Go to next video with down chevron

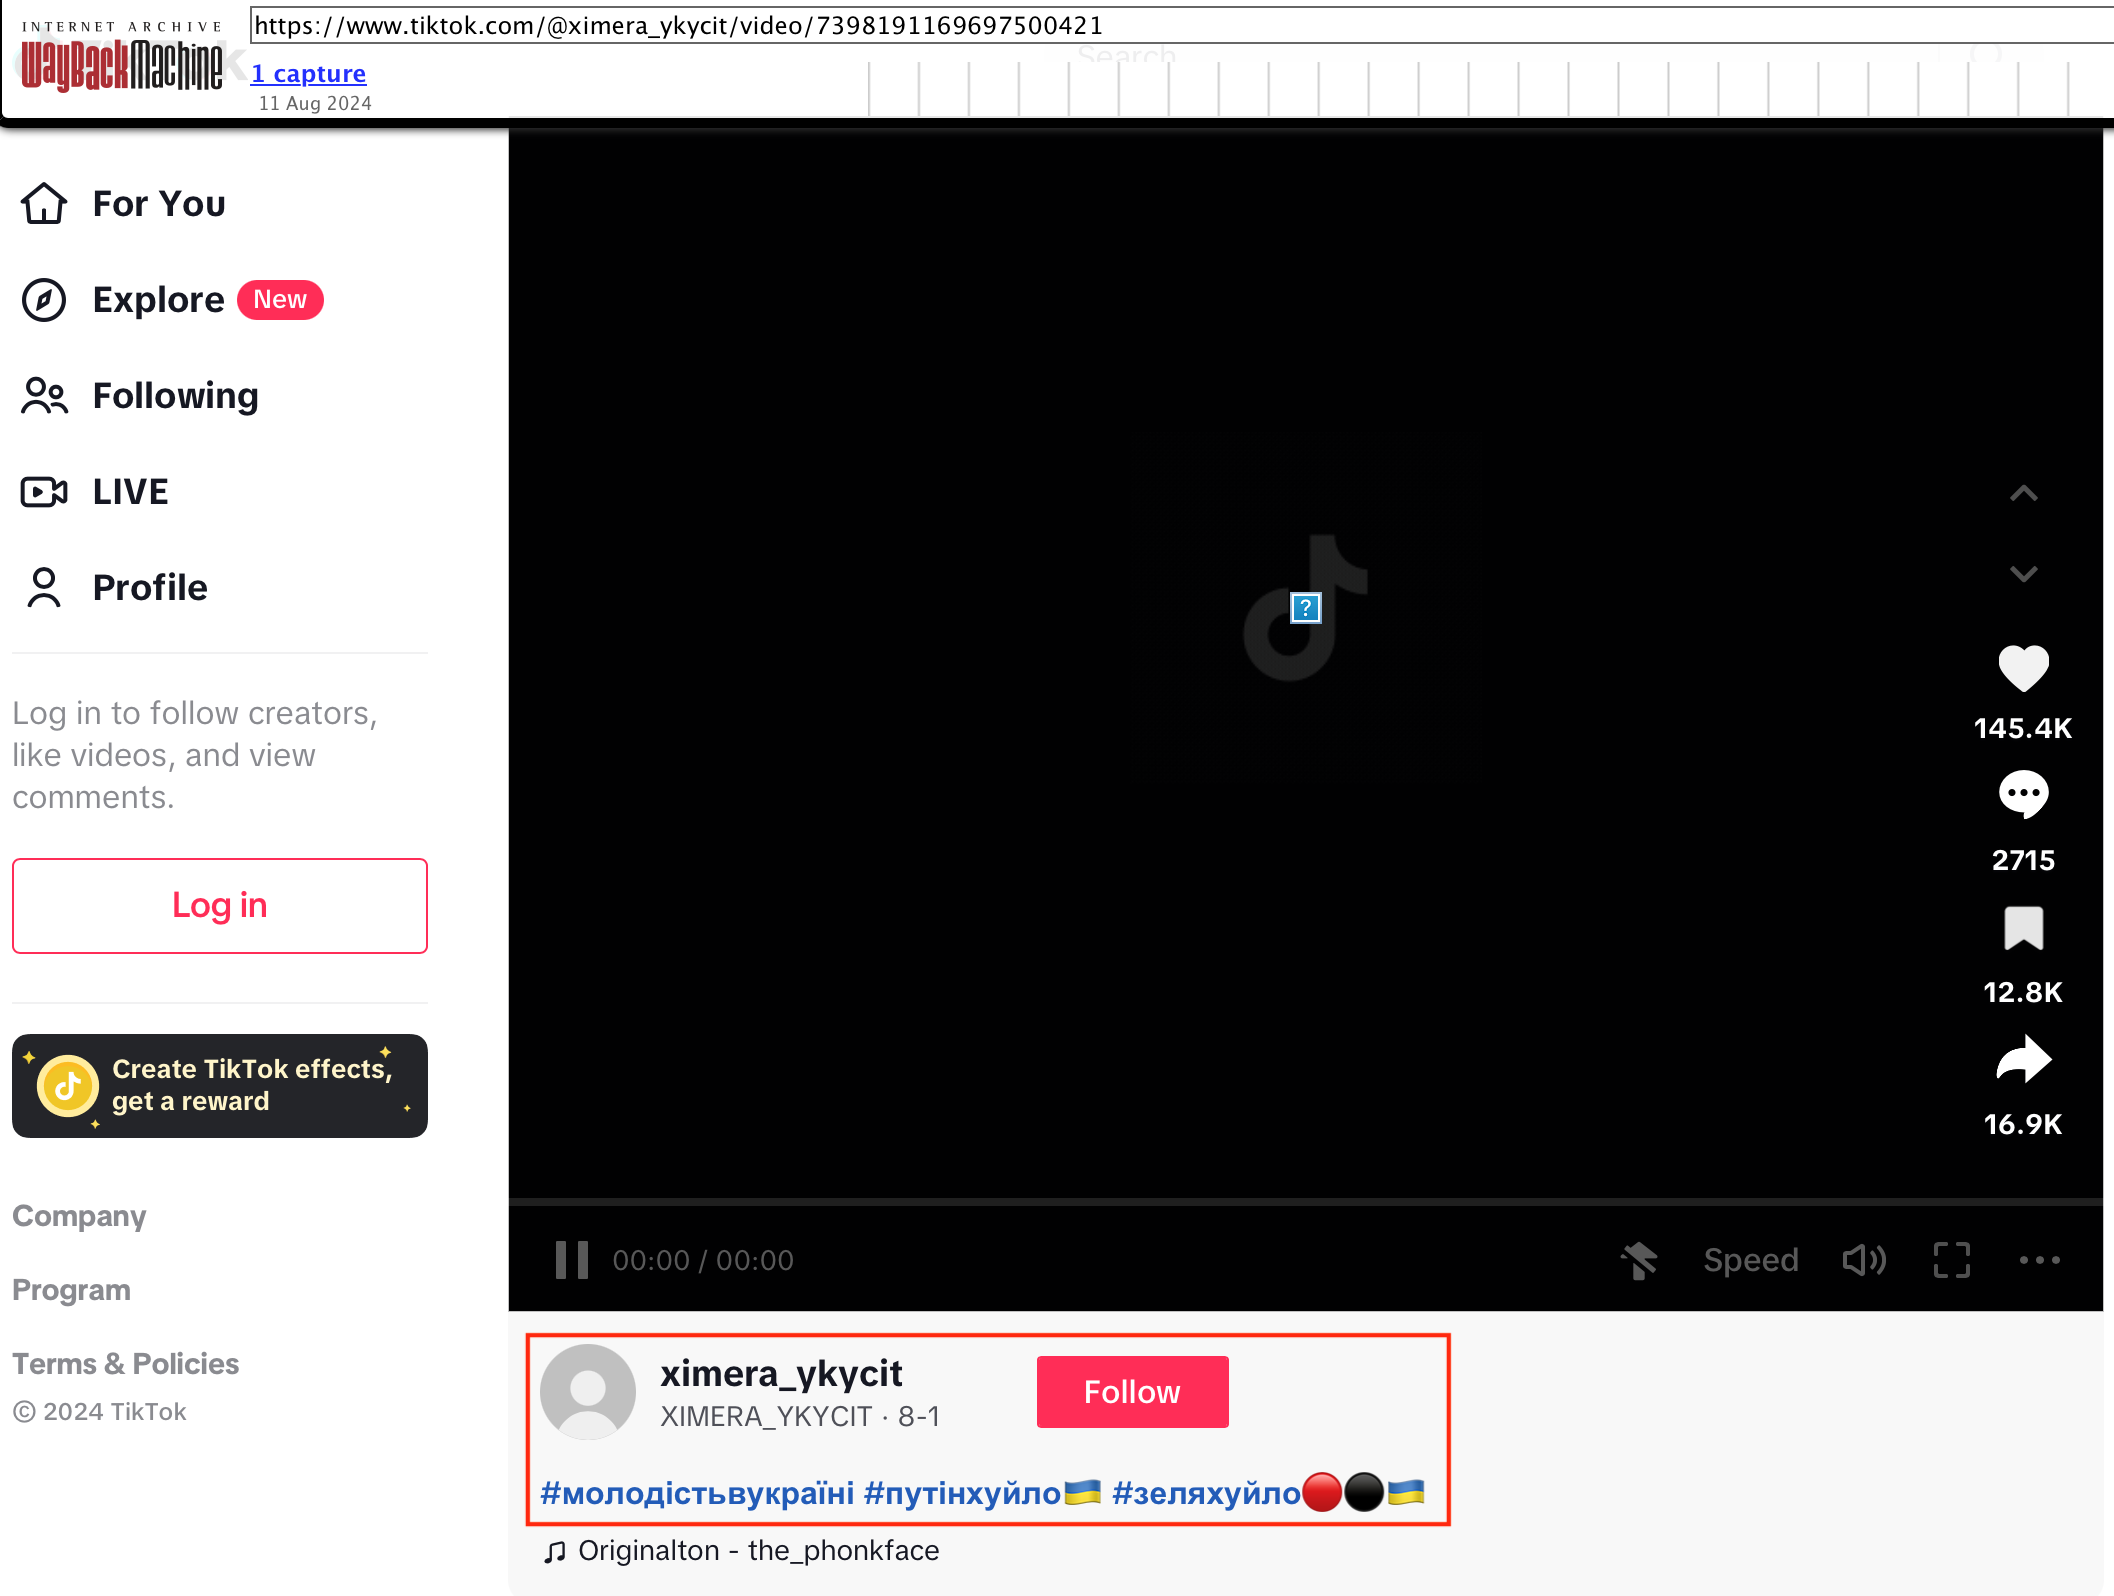pos(2023,574)
